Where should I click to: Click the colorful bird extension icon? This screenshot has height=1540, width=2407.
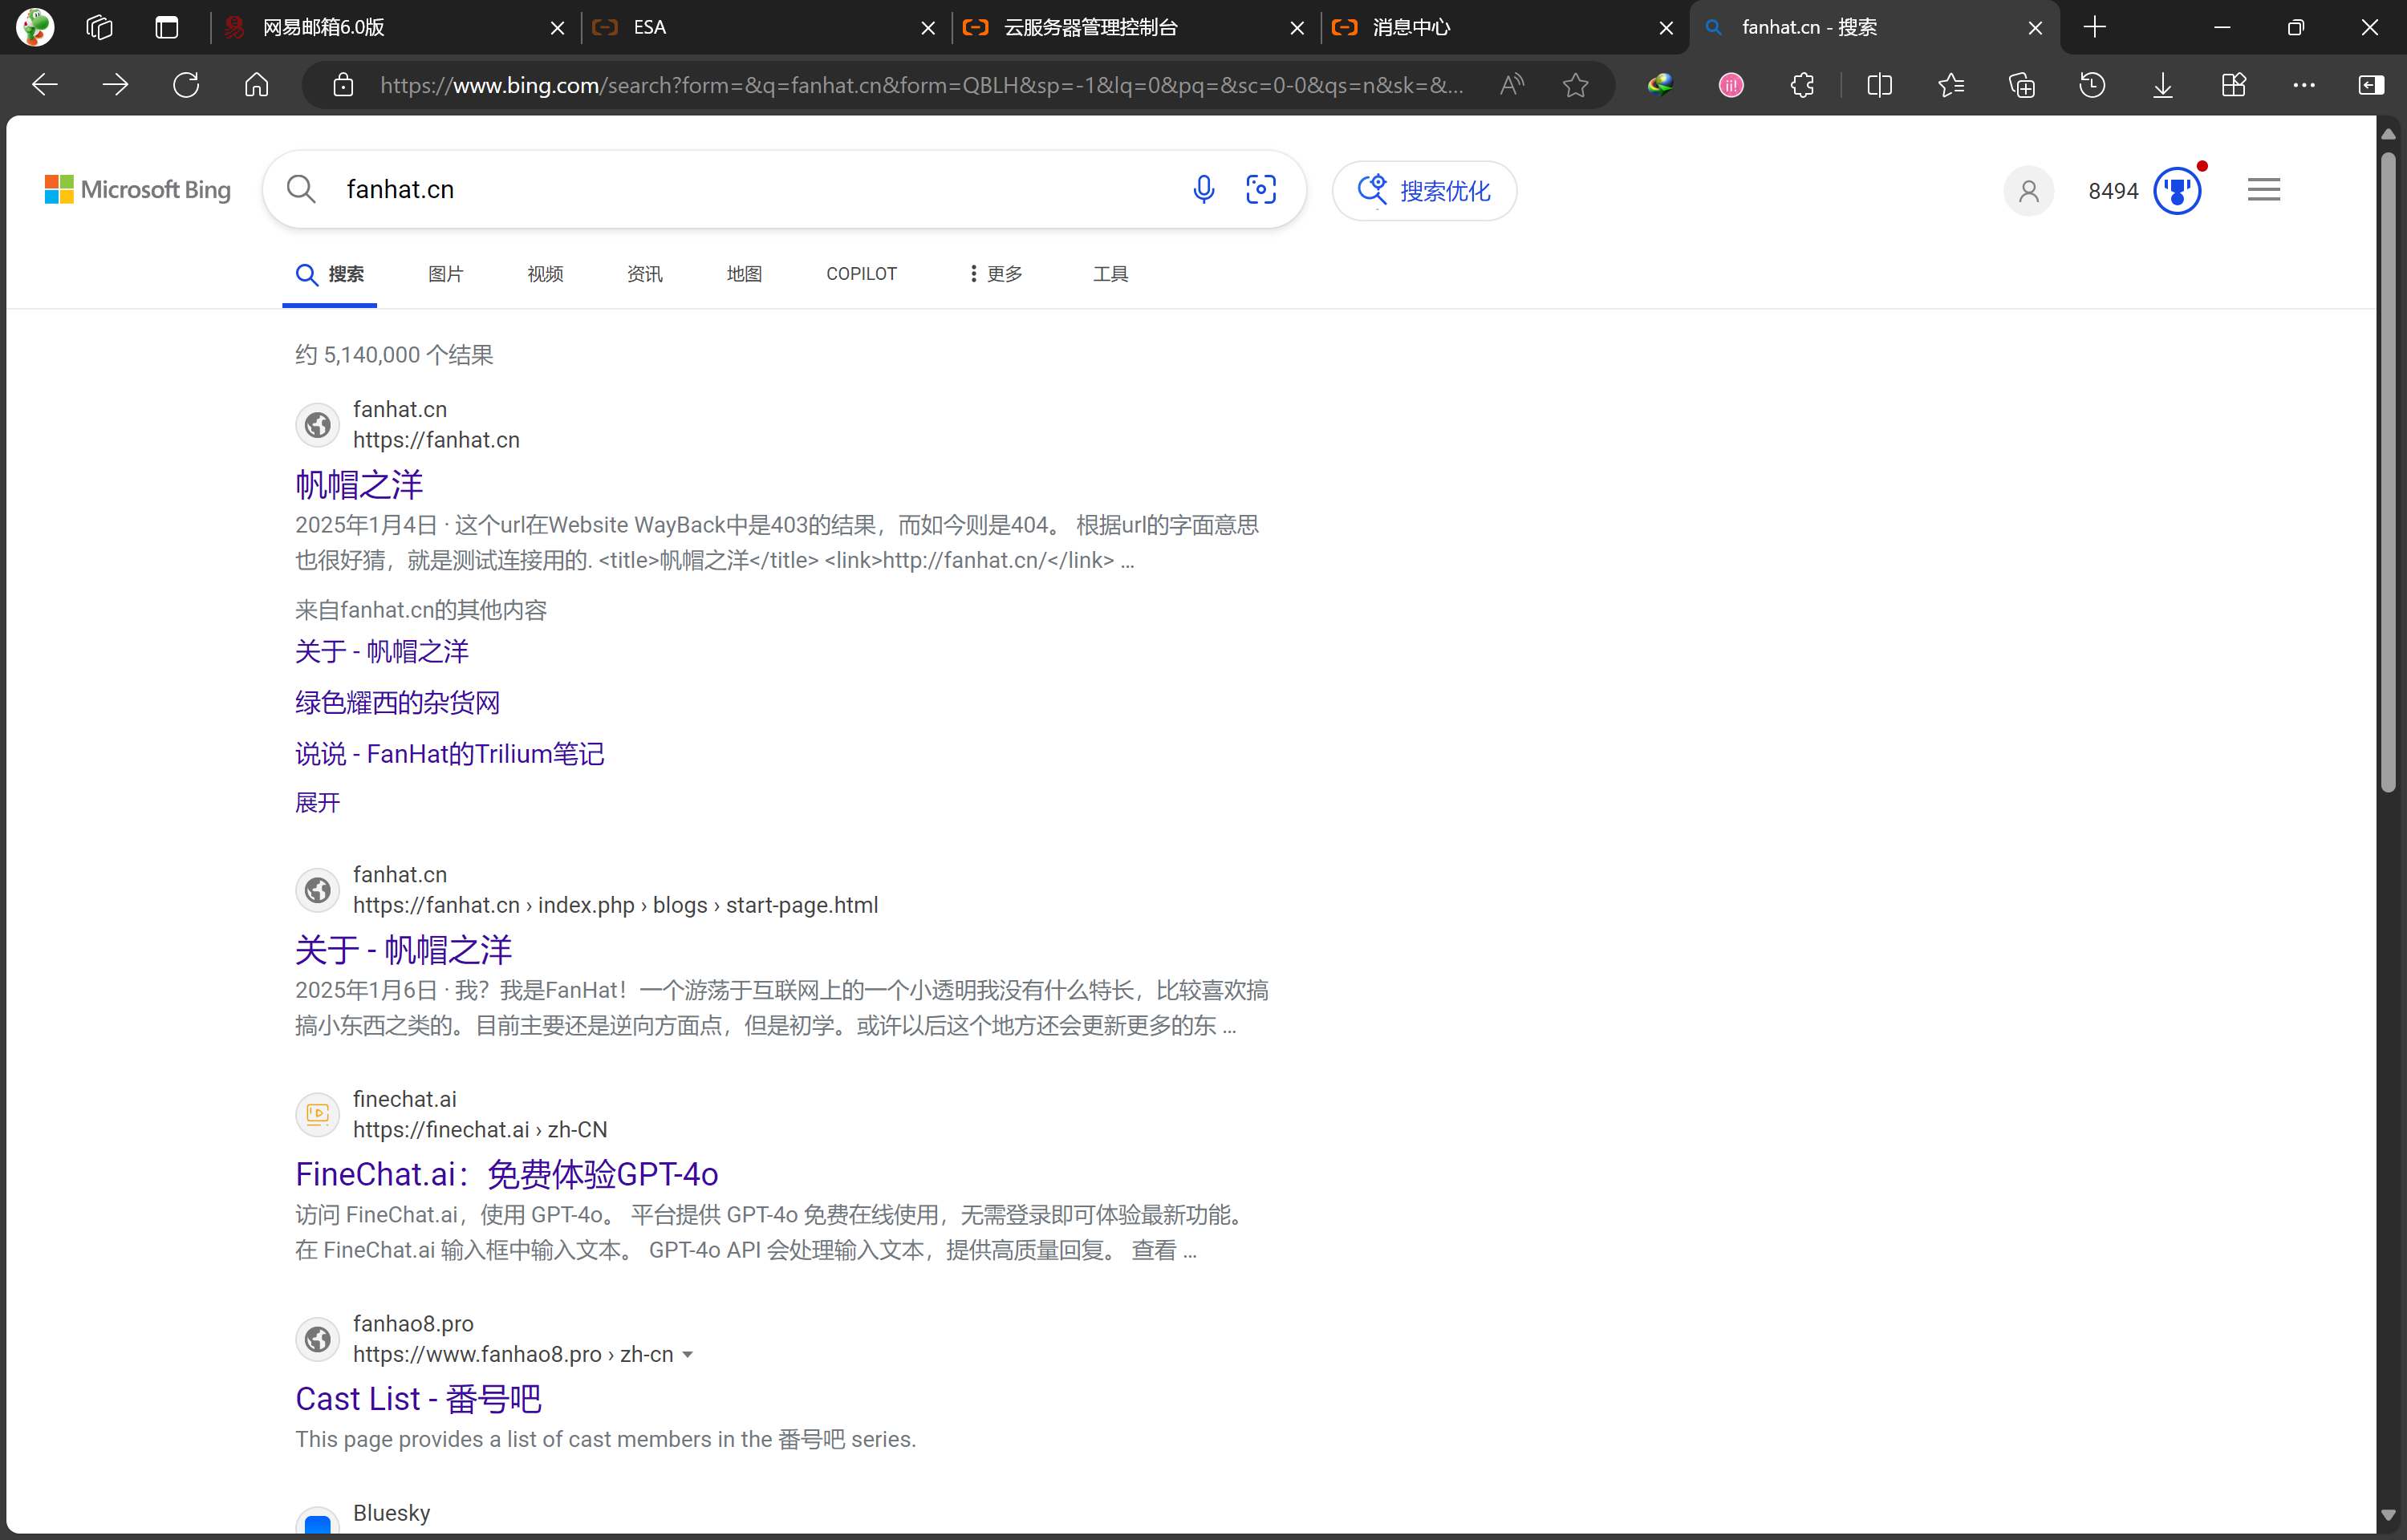point(1660,85)
